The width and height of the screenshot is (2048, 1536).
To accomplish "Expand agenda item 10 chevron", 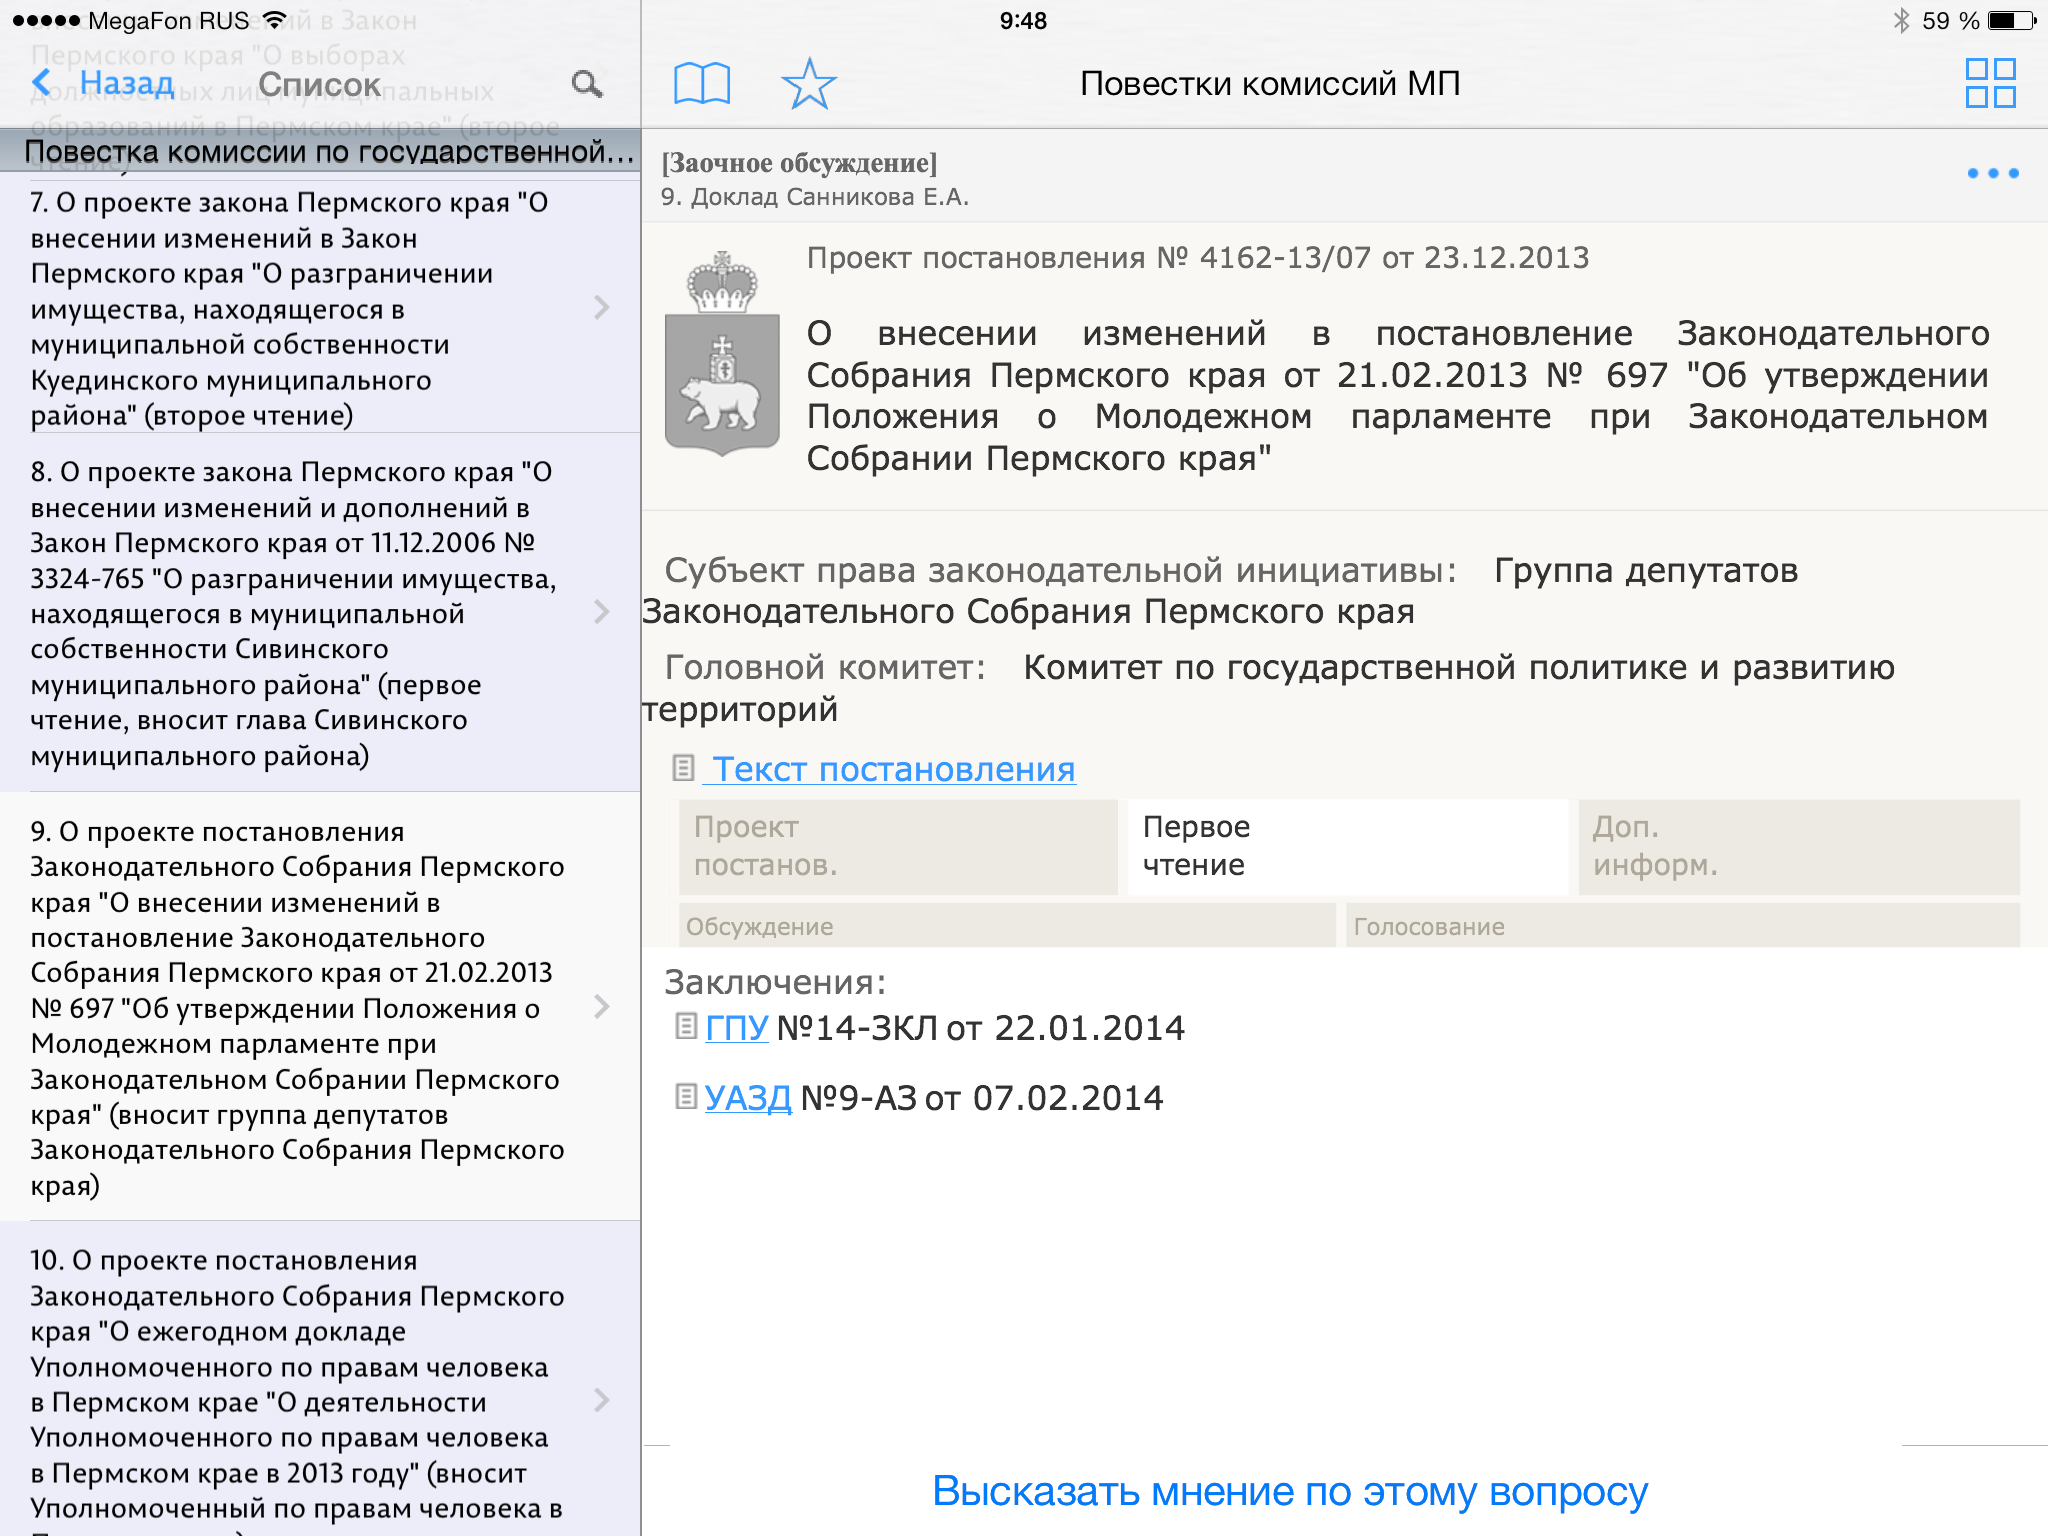I will click(x=601, y=1400).
